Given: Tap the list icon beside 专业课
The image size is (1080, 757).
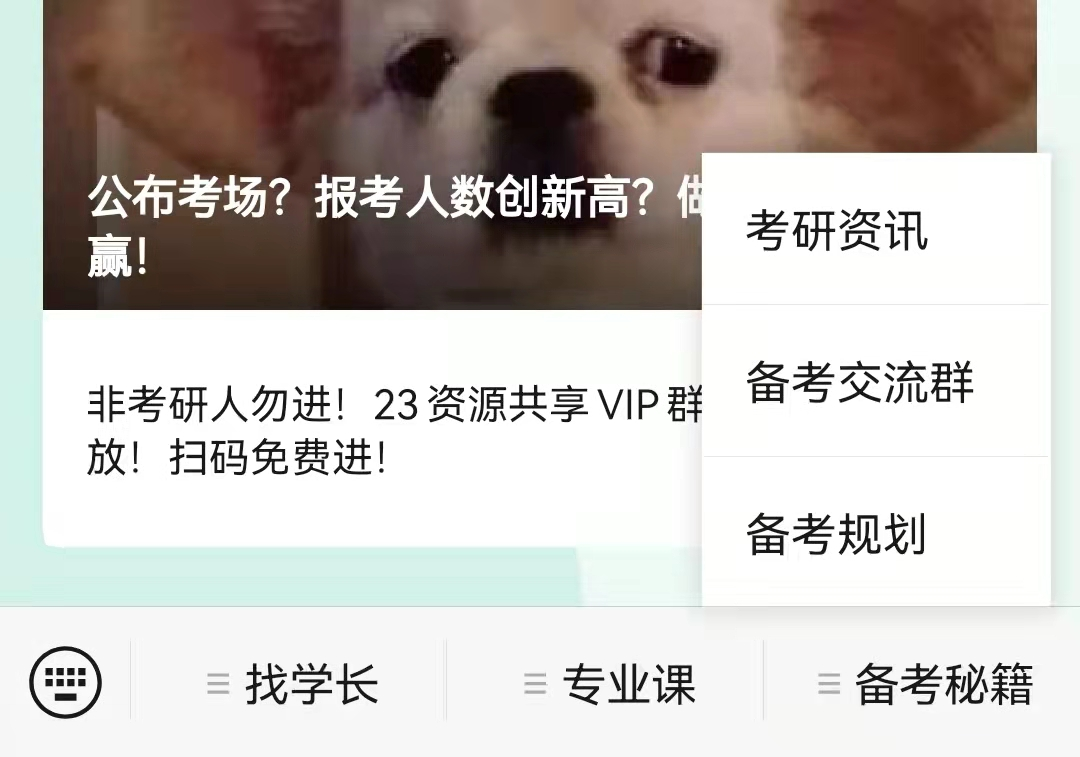Looking at the screenshot, I should click(535, 683).
